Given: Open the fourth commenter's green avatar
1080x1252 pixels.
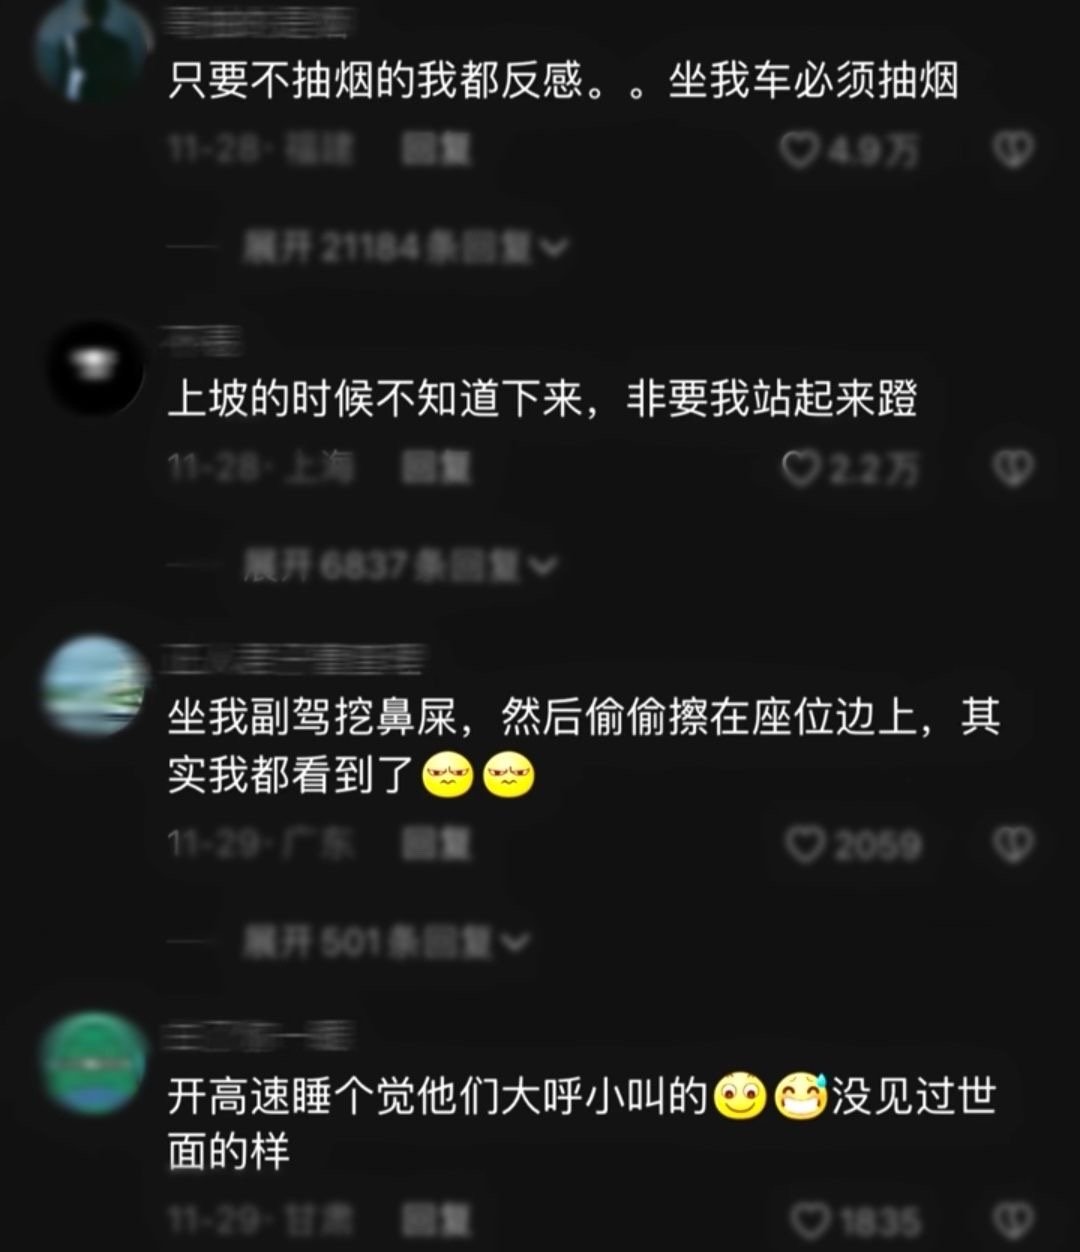Looking at the screenshot, I should click(93, 1063).
